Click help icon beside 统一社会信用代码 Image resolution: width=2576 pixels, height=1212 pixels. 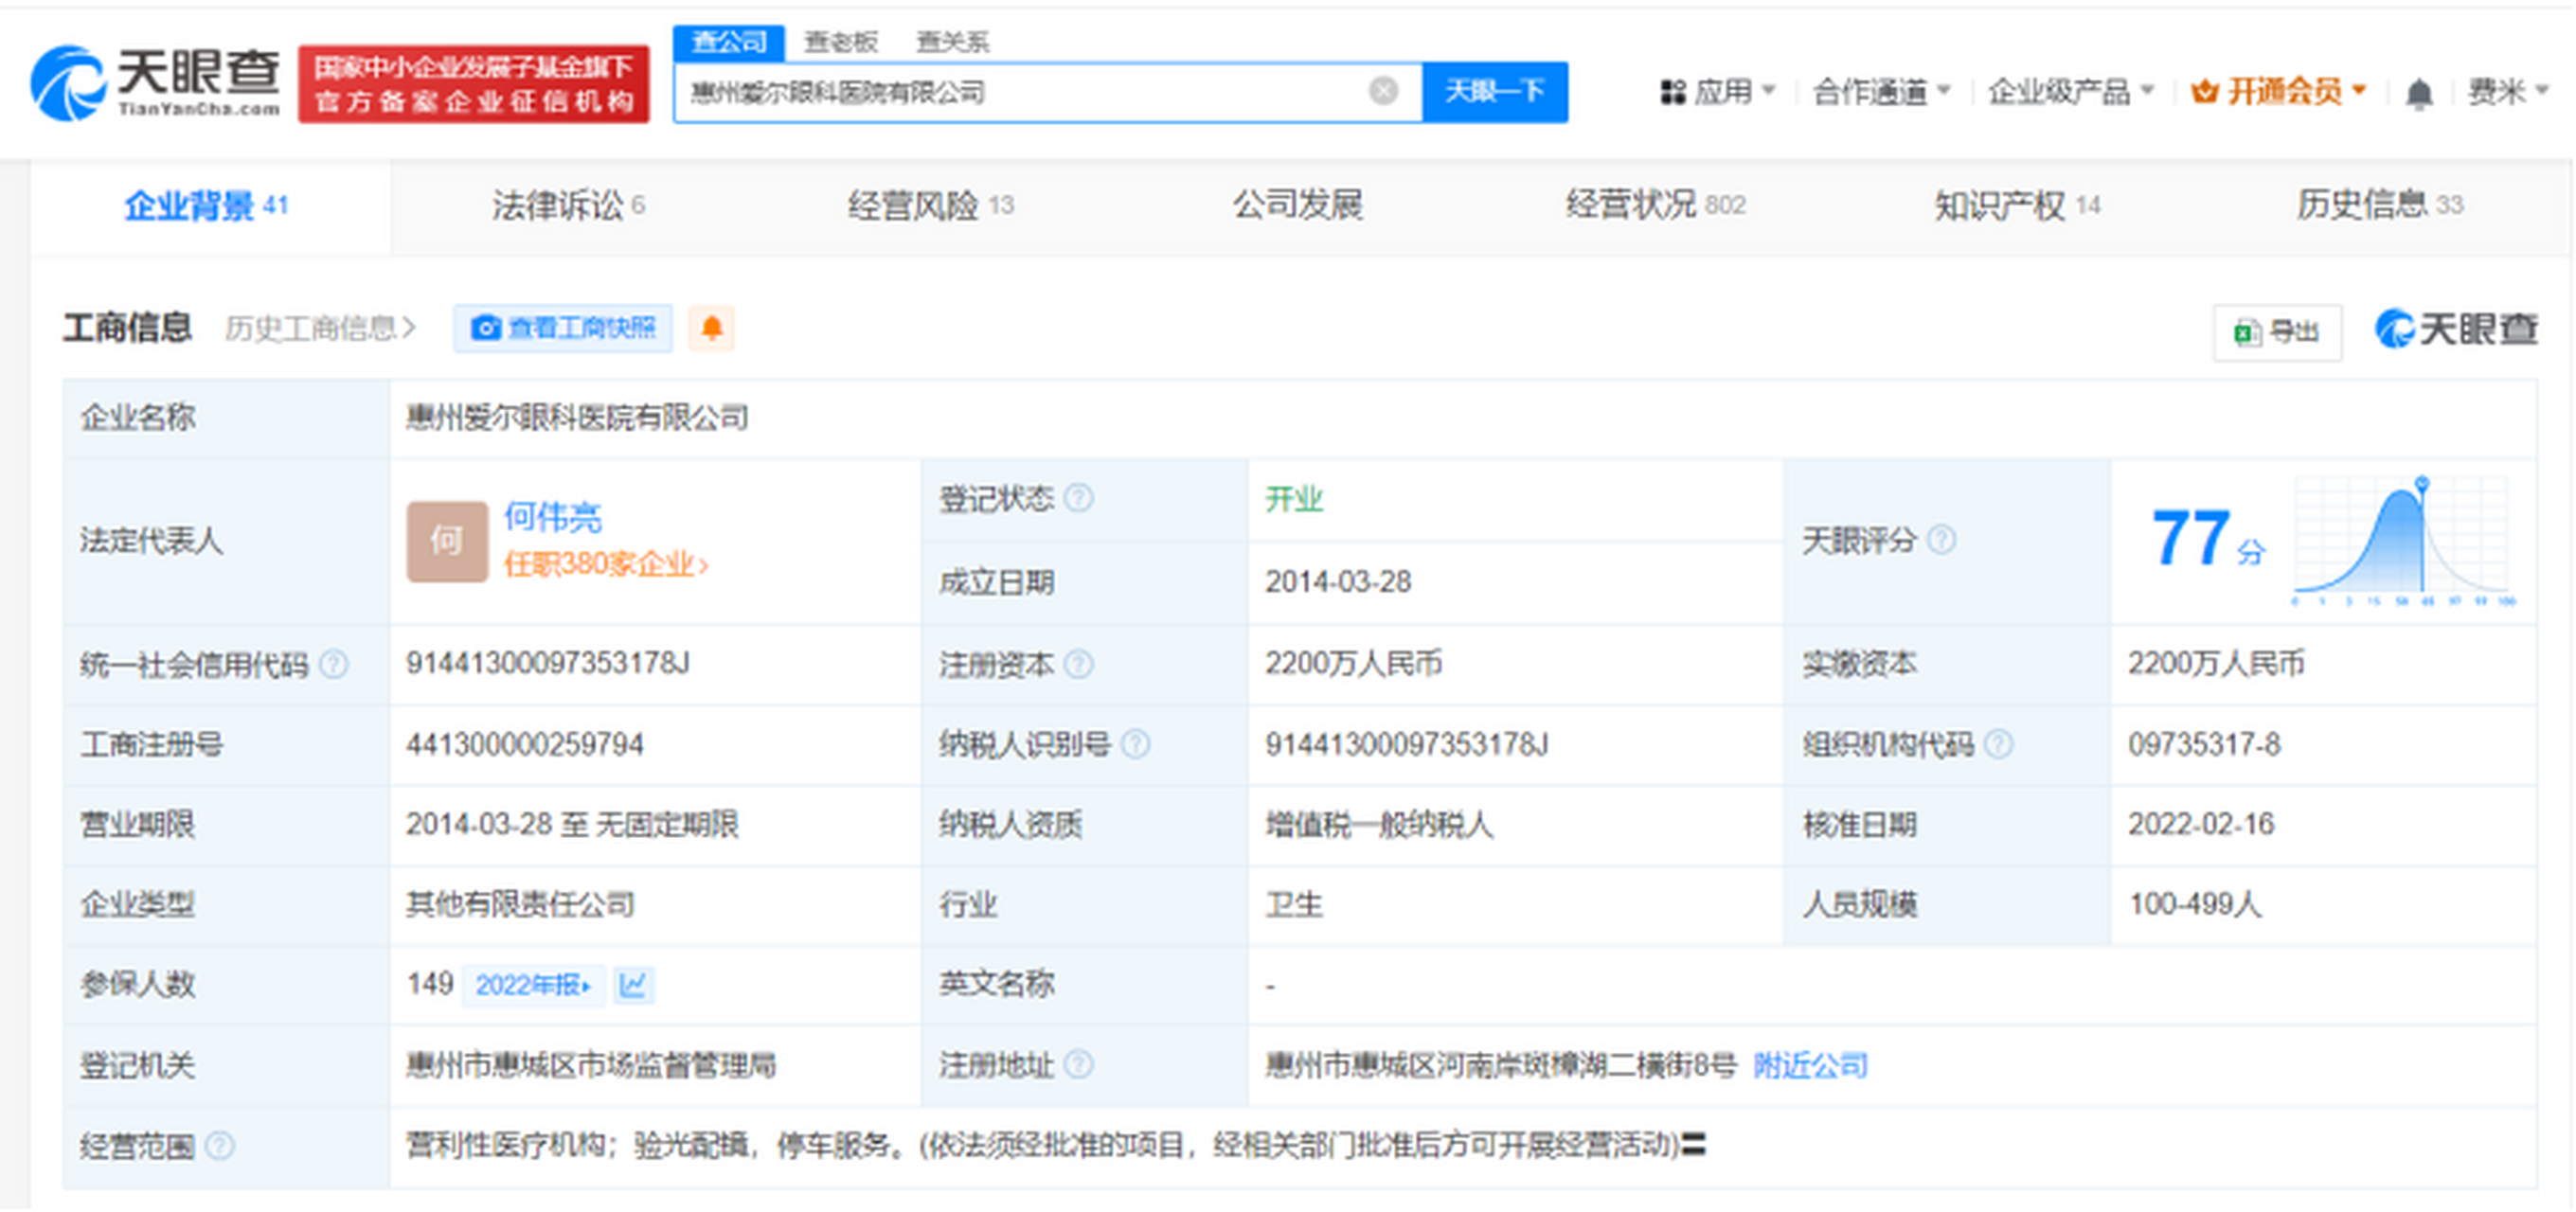coord(333,664)
